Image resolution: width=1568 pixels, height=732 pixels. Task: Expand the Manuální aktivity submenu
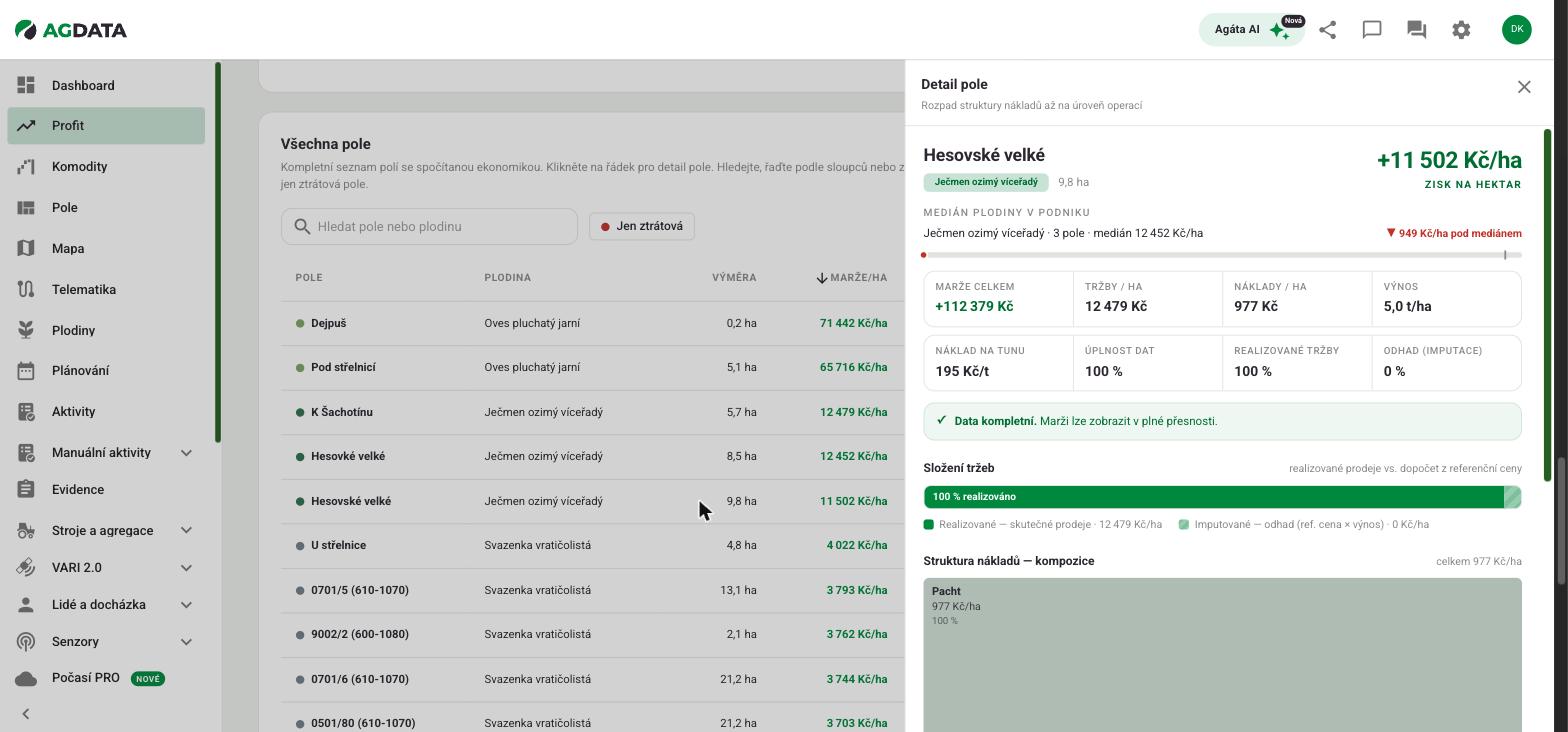coord(186,453)
